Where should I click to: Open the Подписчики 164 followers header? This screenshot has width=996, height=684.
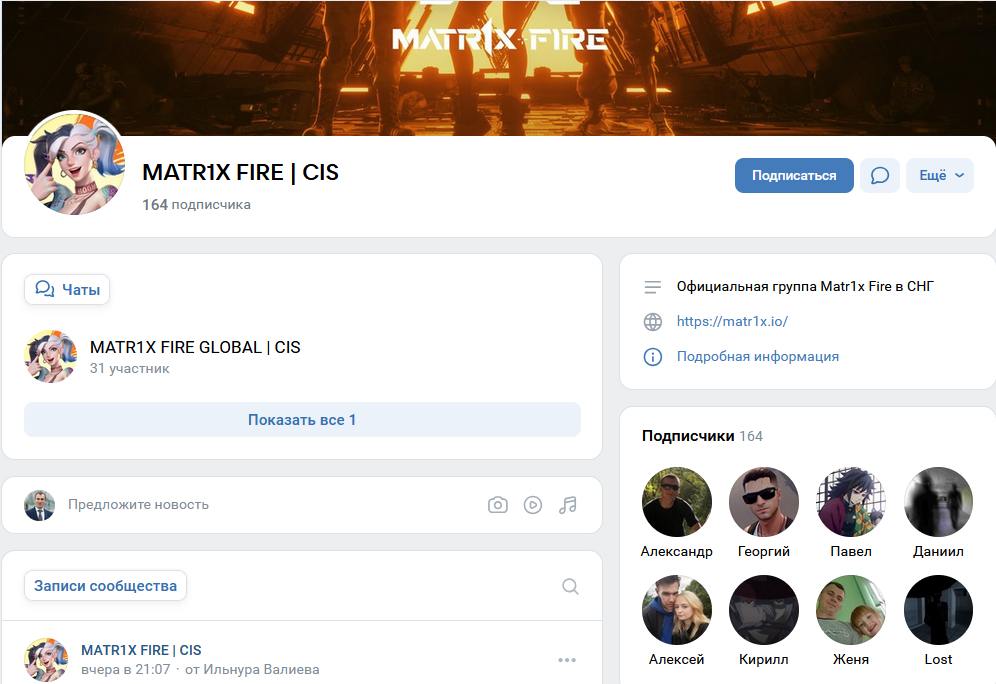702,436
